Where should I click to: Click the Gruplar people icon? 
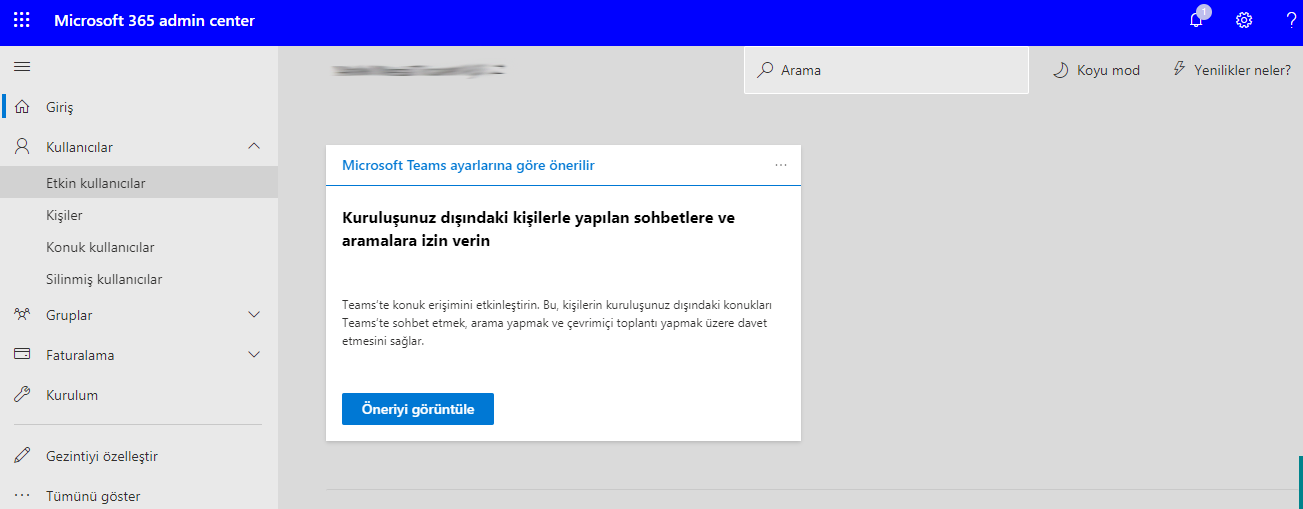pos(22,315)
